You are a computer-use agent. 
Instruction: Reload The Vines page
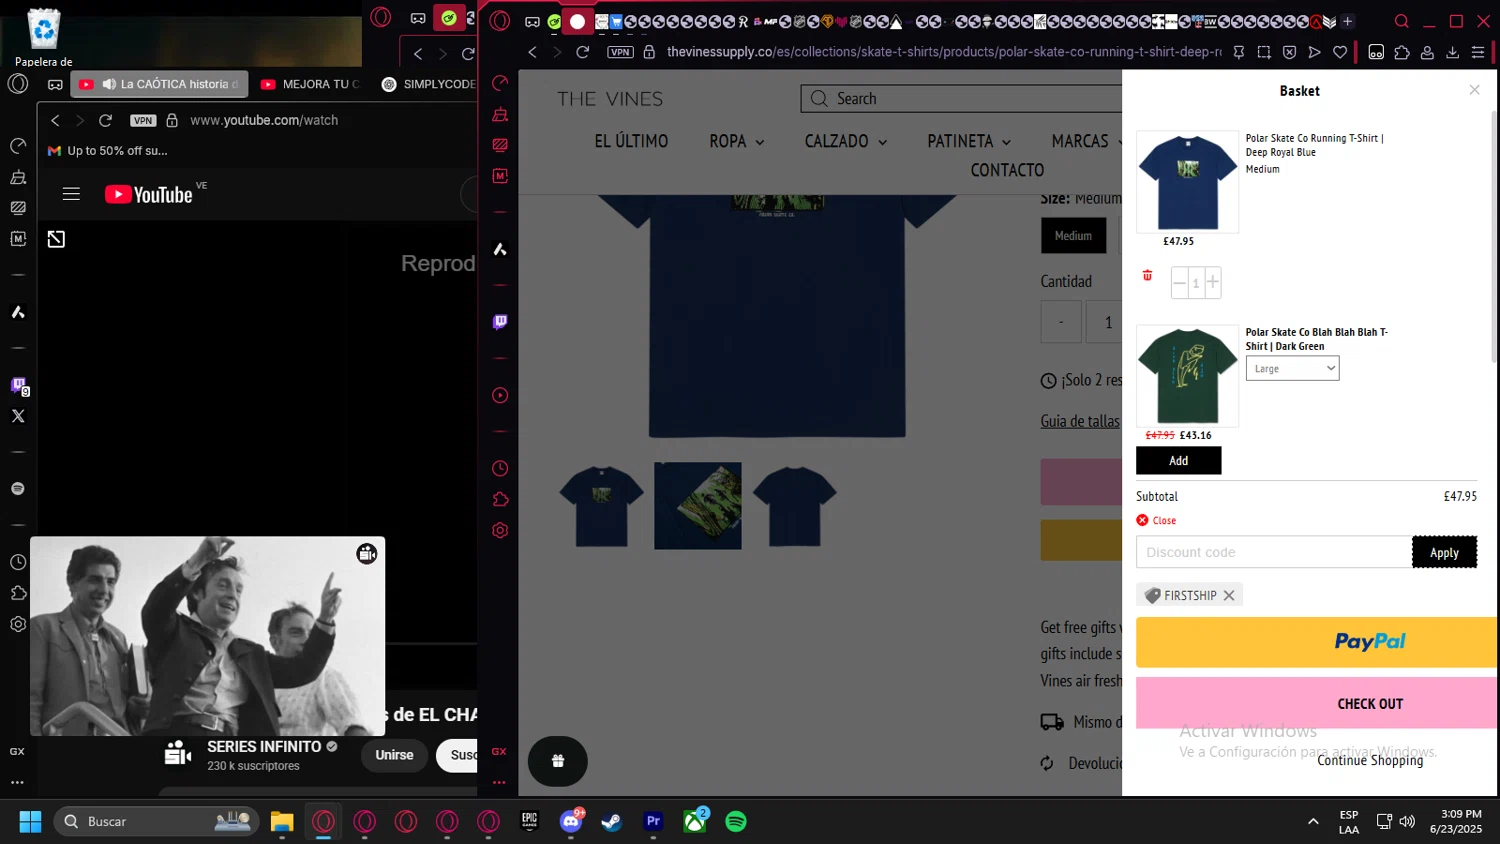[x=583, y=52]
